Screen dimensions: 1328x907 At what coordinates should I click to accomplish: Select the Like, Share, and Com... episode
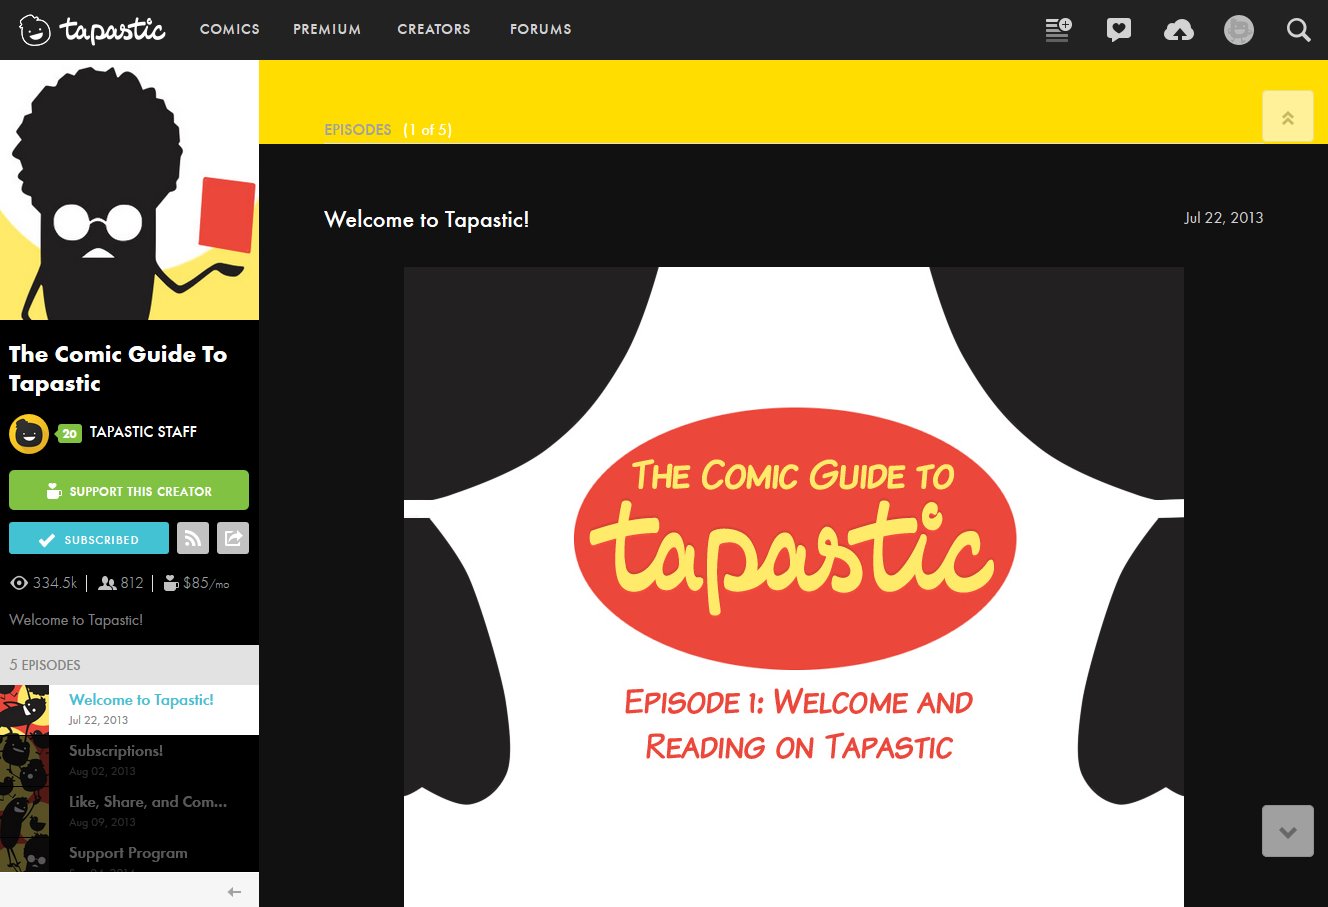pyautogui.click(x=129, y=811)
